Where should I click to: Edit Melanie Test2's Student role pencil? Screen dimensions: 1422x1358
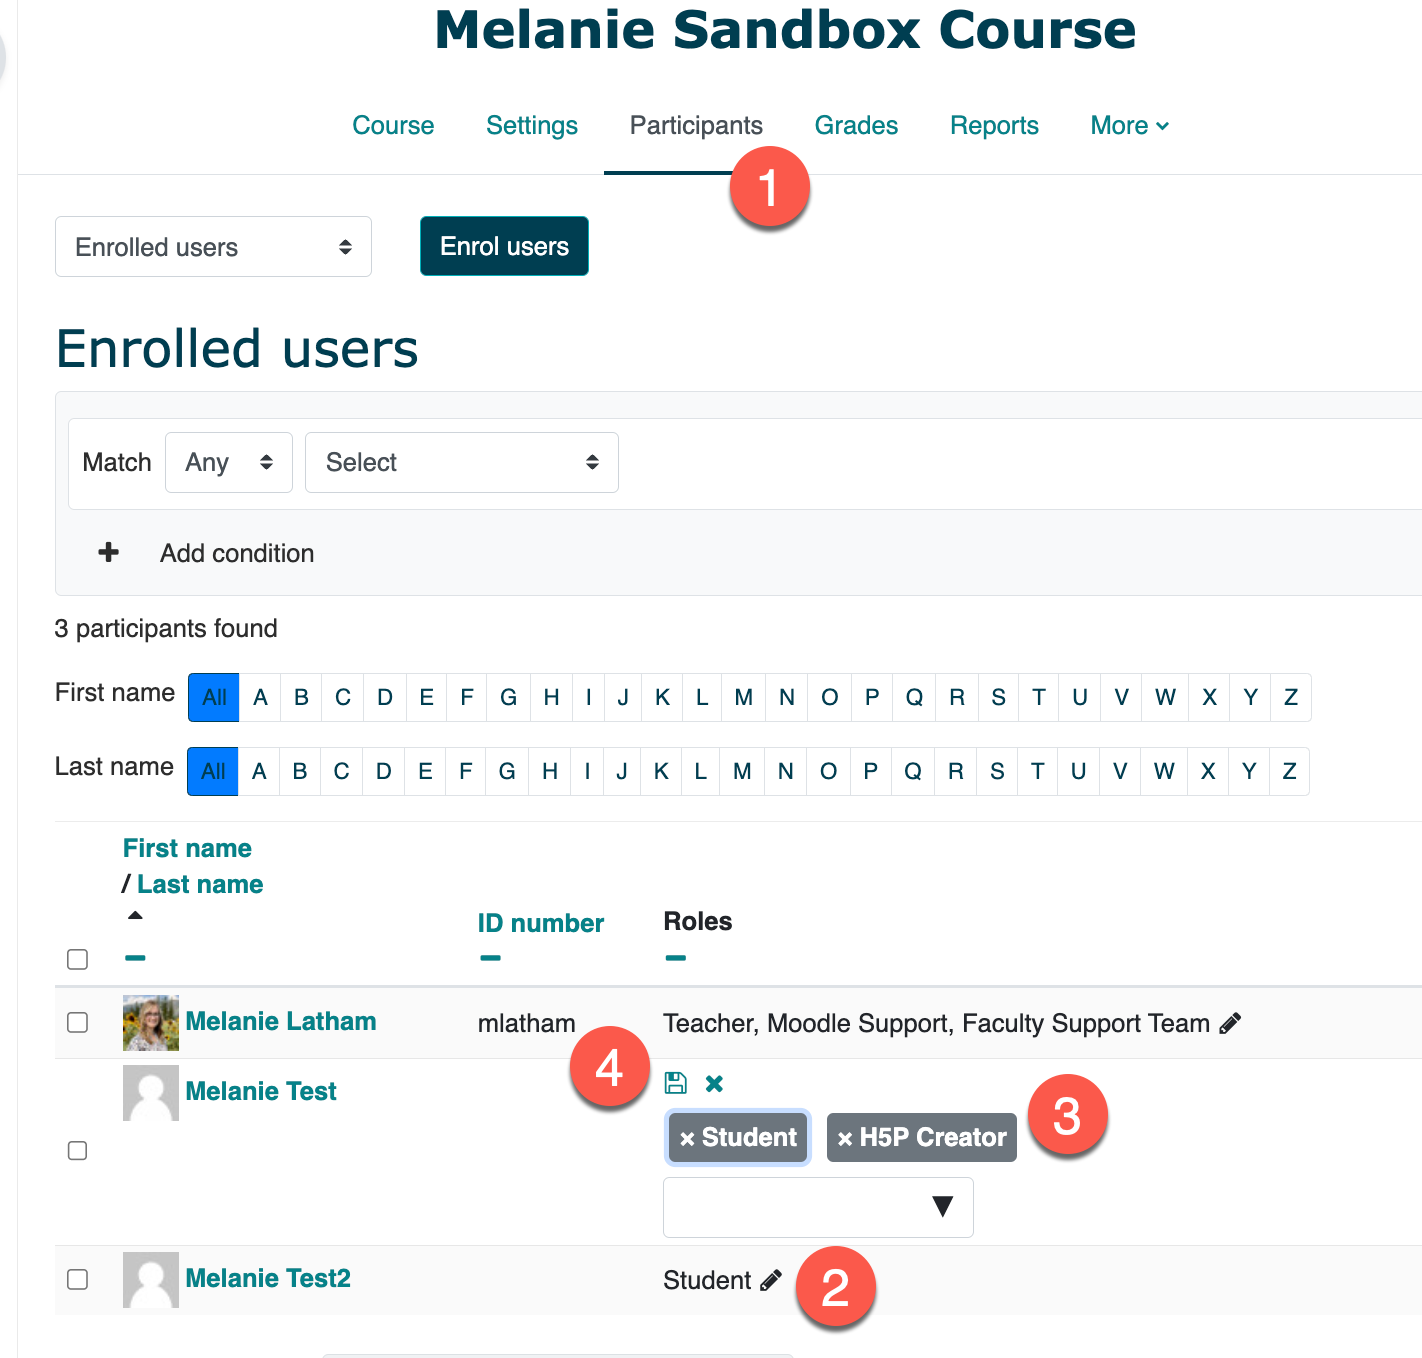coord(770,1280)
